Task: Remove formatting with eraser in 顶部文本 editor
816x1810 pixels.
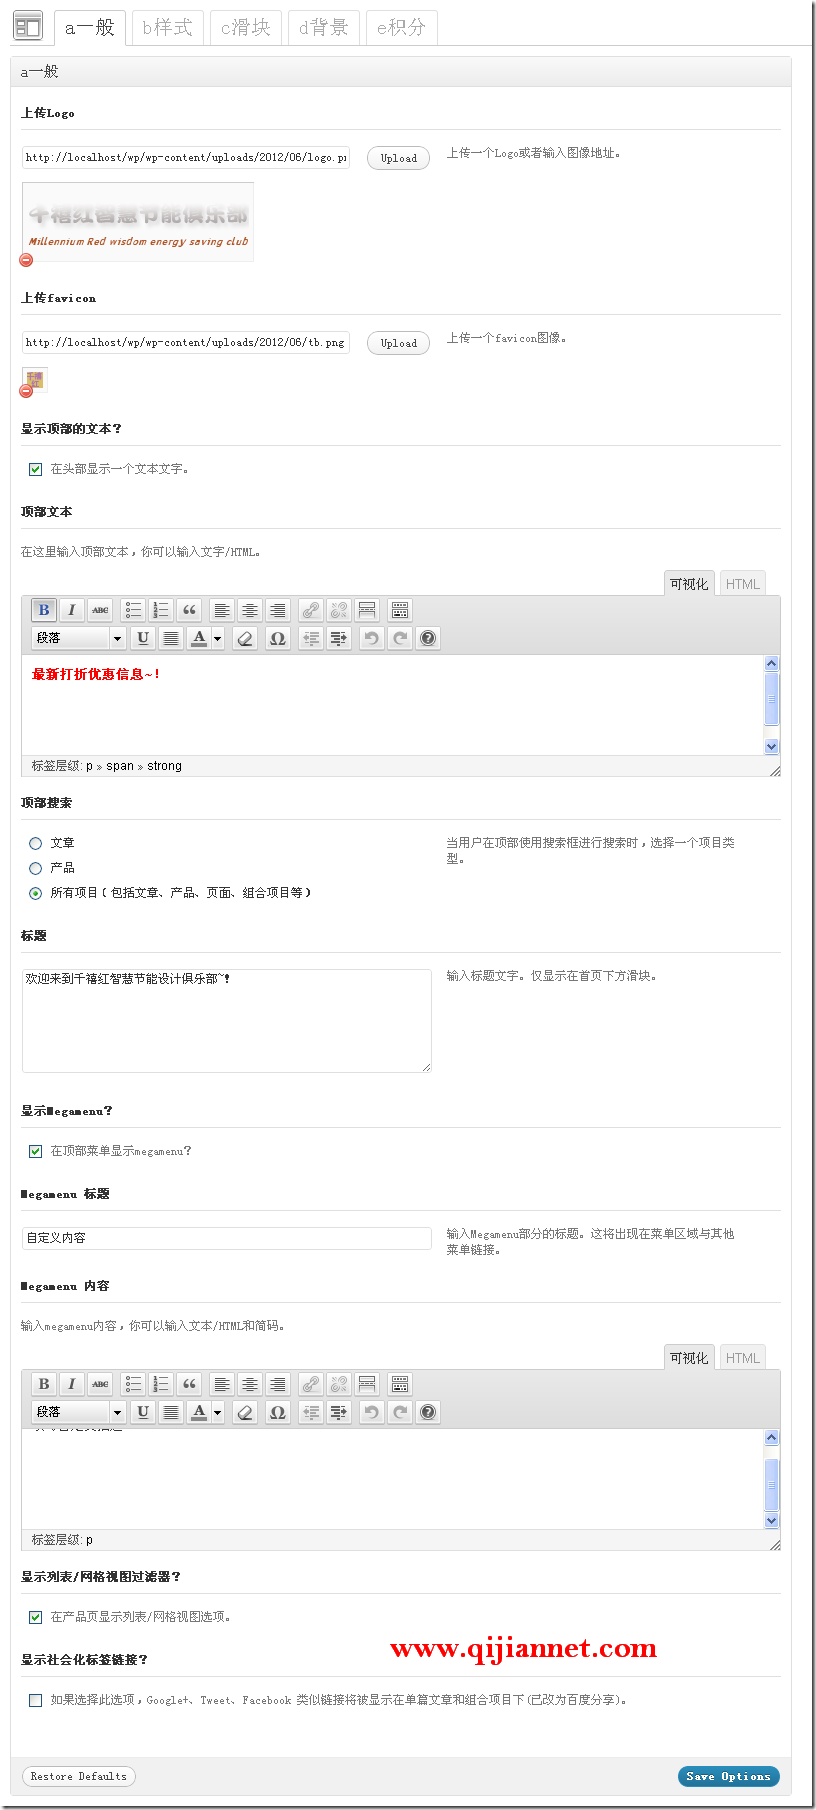Action: (245, 638)
